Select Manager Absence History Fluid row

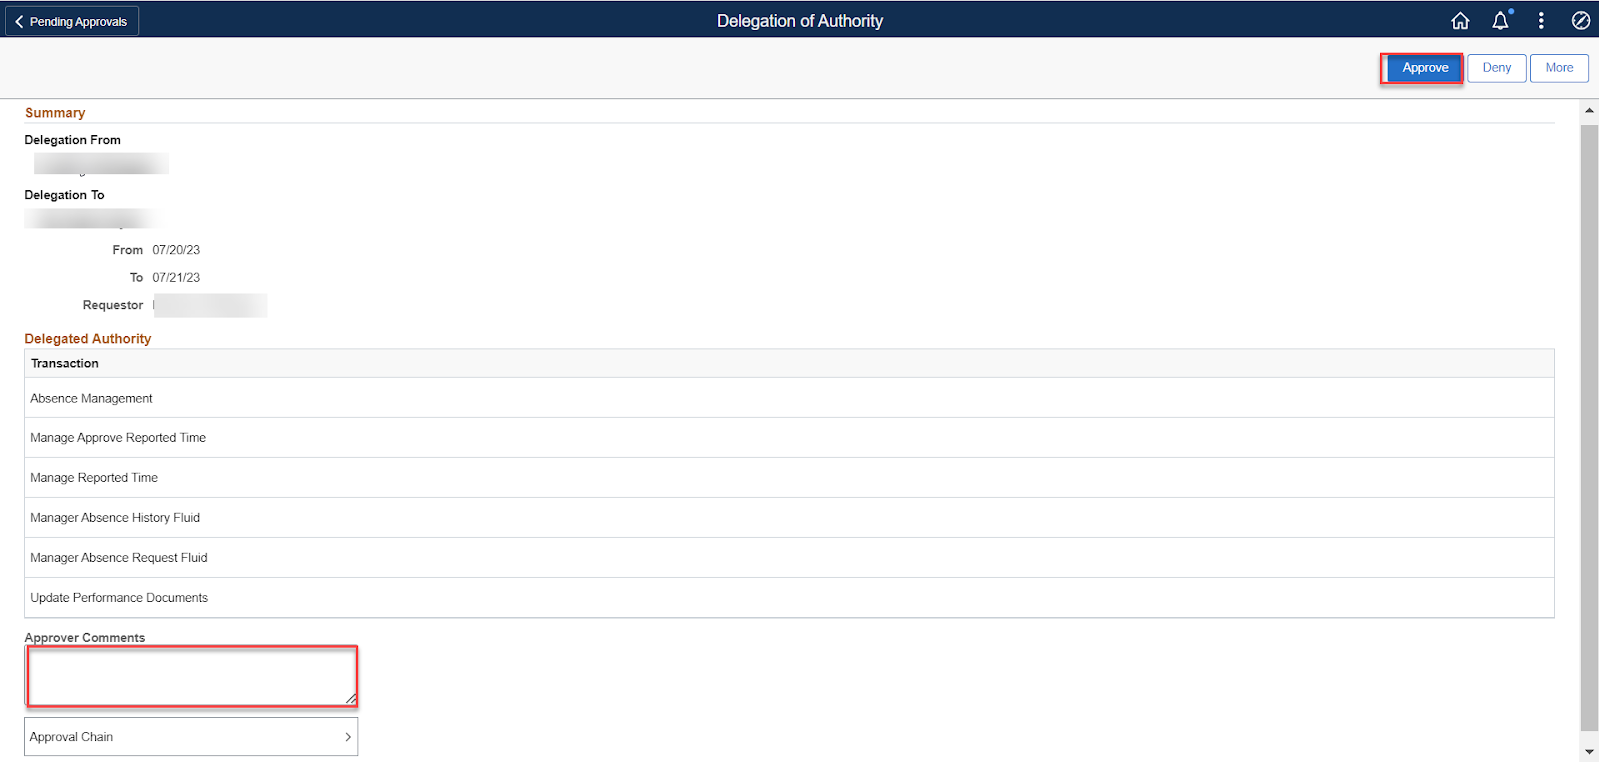pos(789,518)
